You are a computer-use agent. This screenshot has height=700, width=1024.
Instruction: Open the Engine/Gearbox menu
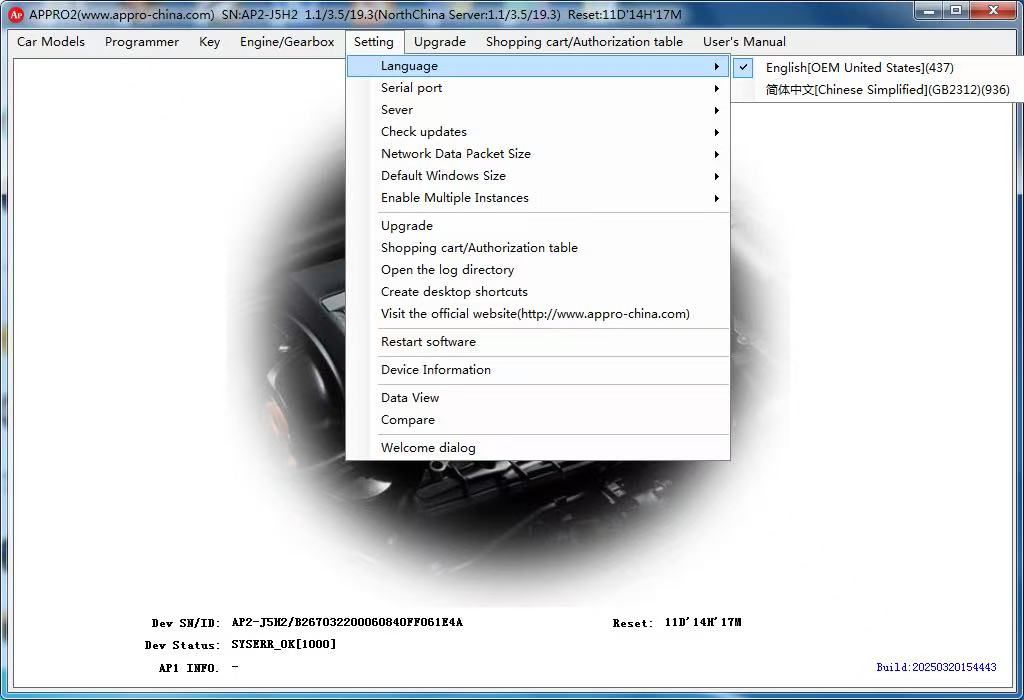pyautogui.click(x=287, y=42)
